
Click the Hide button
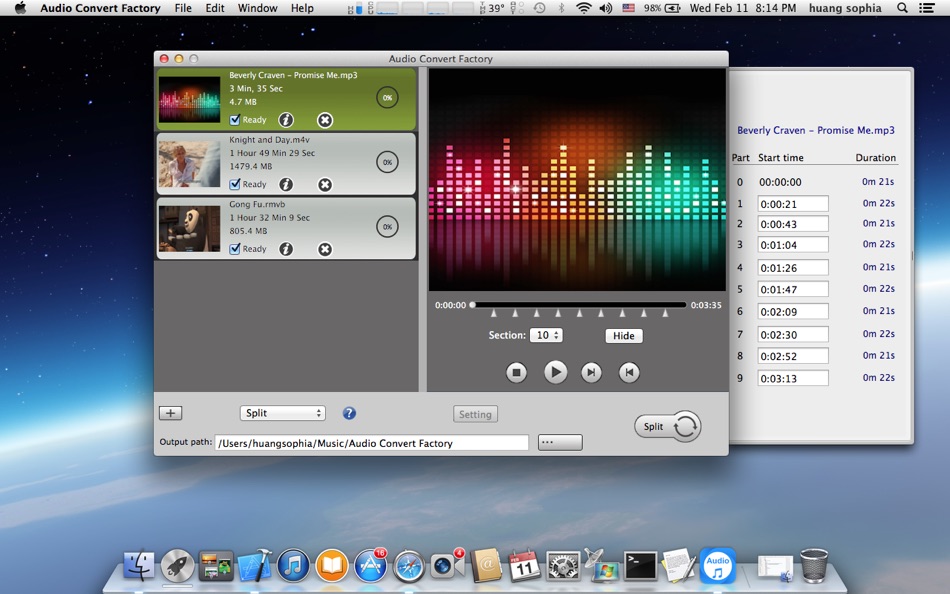click(623, 336)
